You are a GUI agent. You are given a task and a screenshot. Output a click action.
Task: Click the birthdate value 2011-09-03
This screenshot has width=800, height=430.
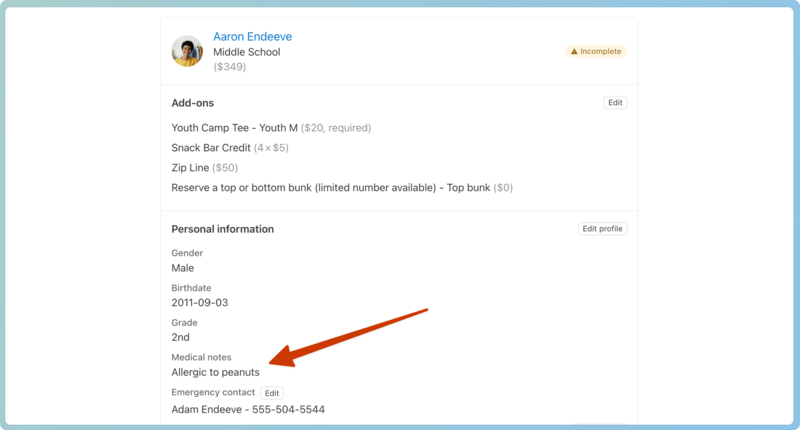click(199, 303)
